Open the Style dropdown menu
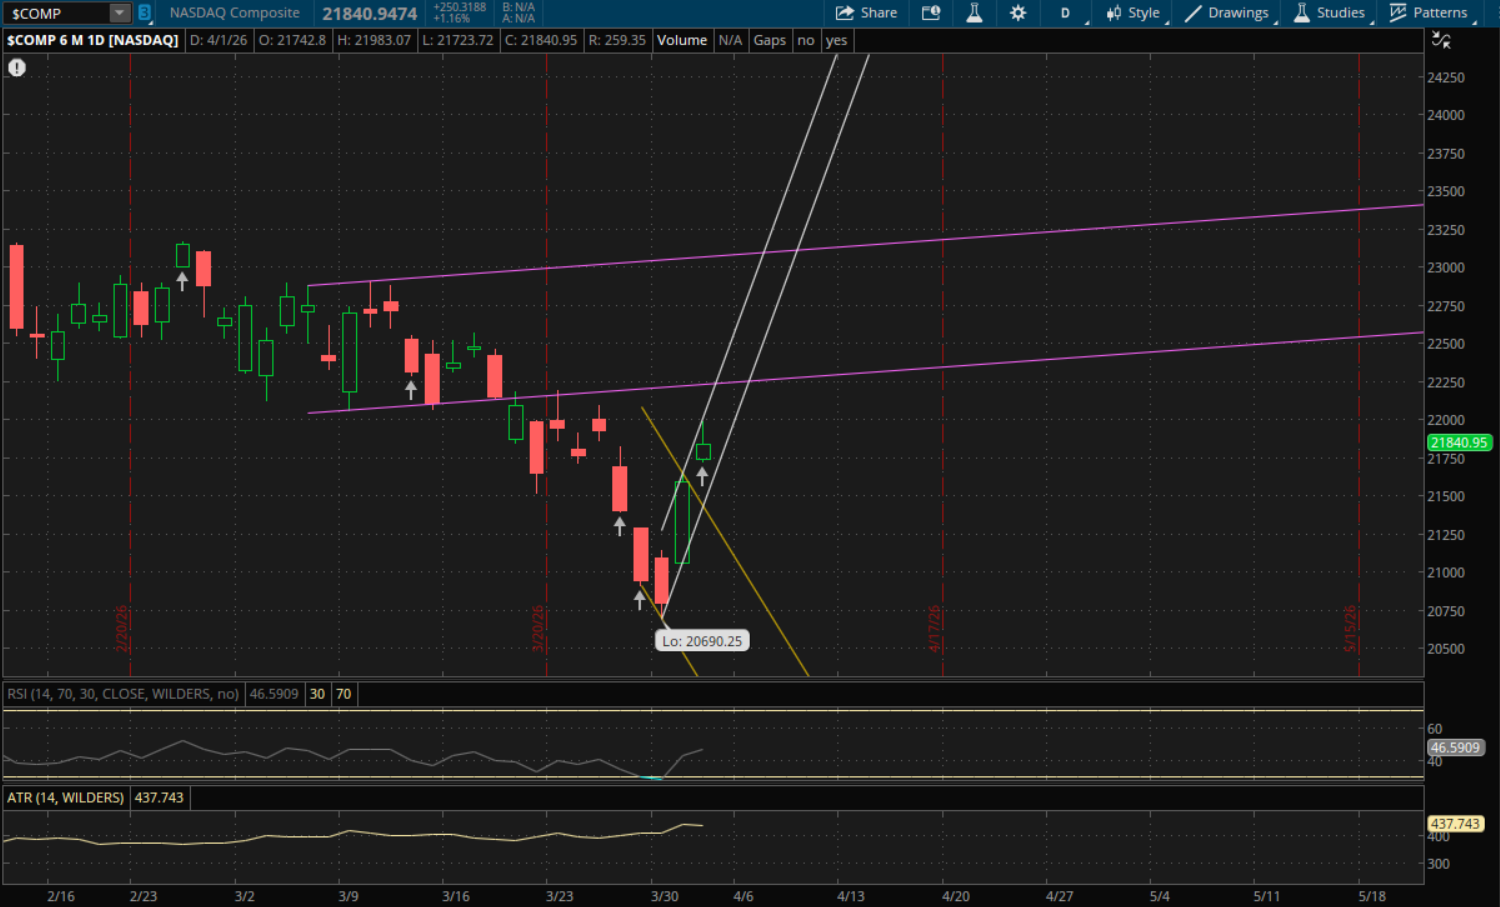 1133,13
